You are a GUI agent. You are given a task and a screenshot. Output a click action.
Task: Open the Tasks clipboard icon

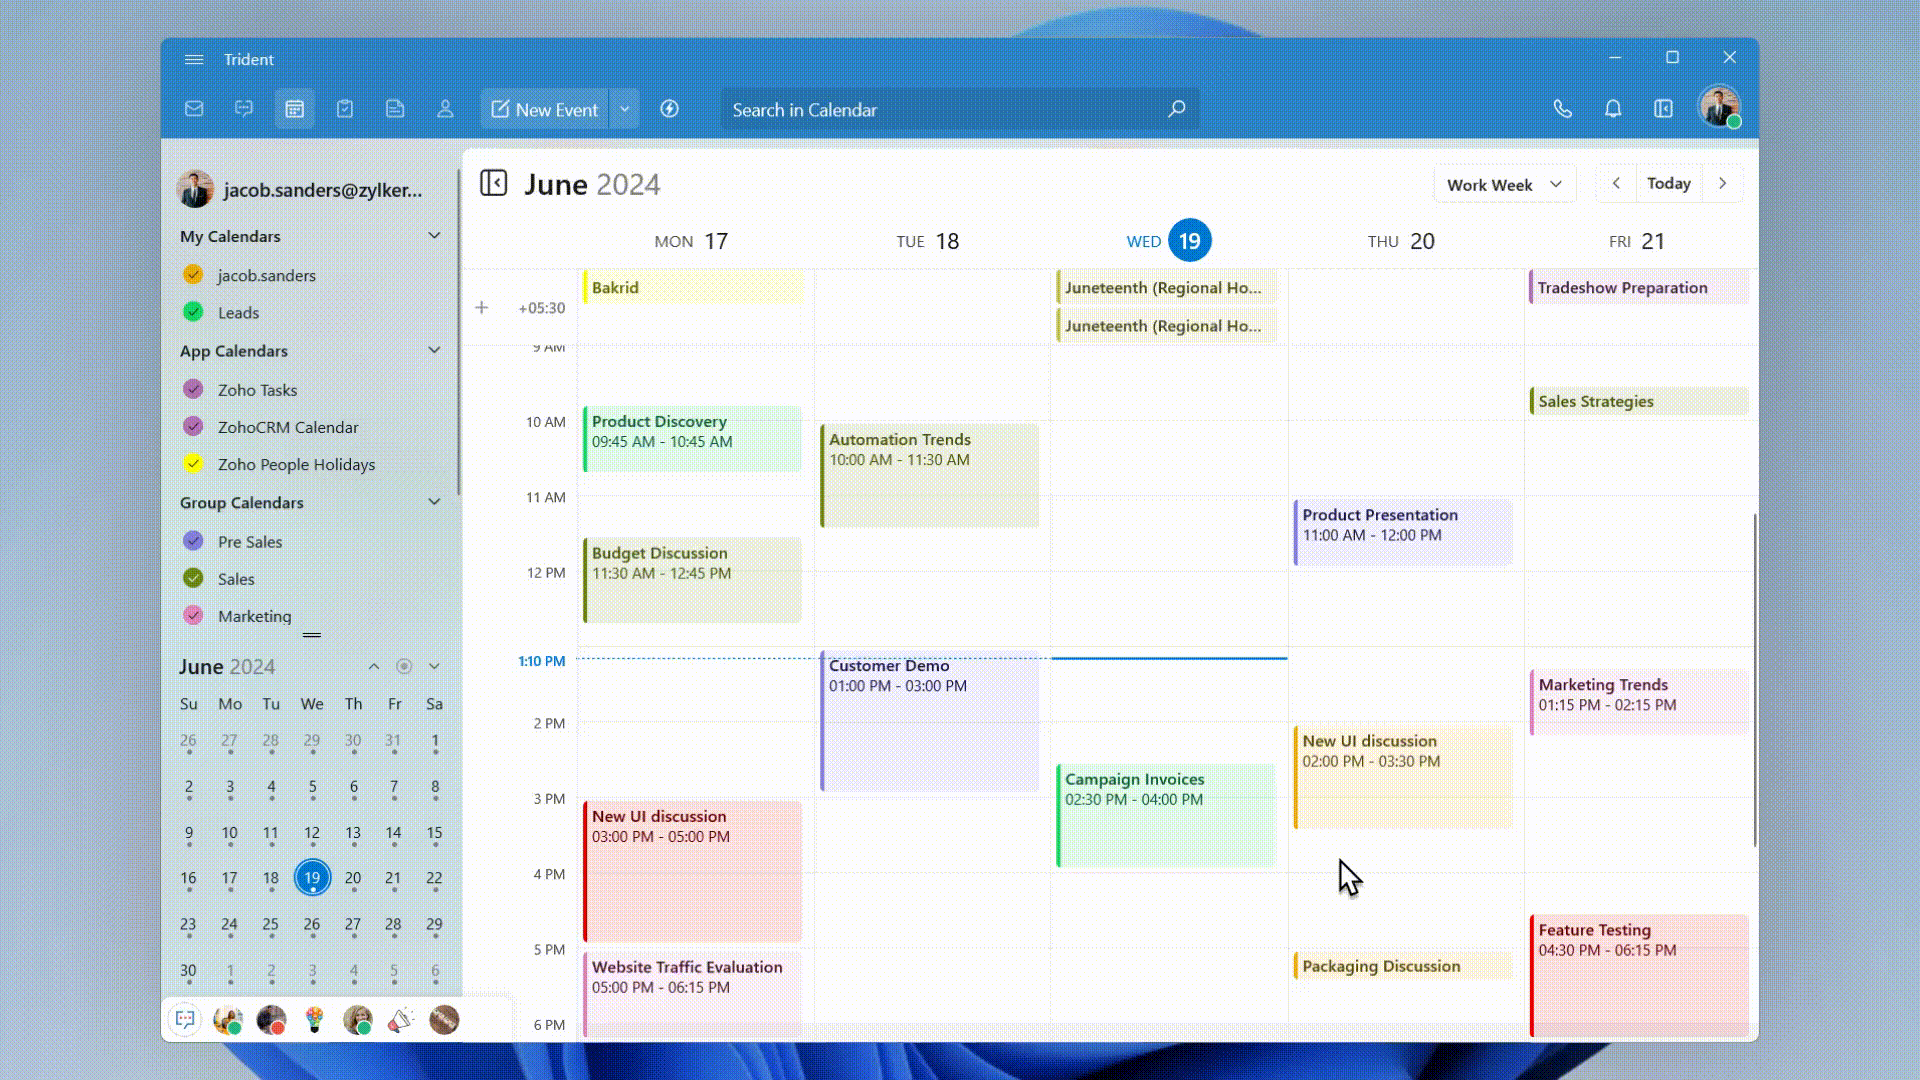point(345,109)
